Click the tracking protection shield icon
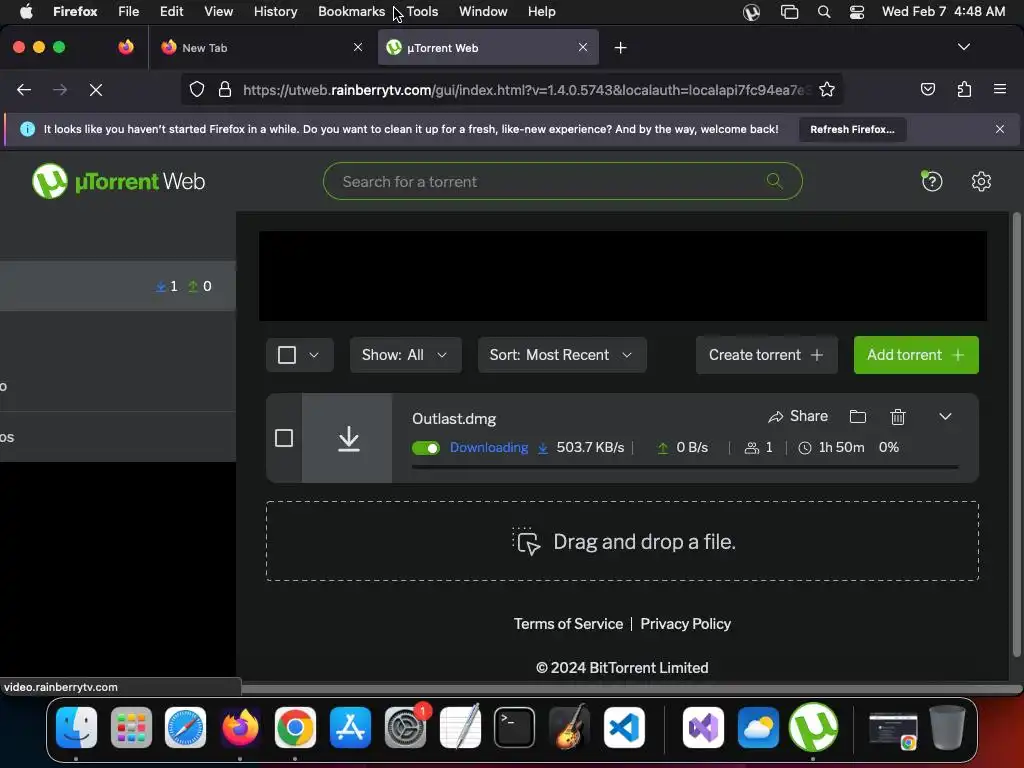Viewport: 1024px width, 768px height. tap(197, 89)
